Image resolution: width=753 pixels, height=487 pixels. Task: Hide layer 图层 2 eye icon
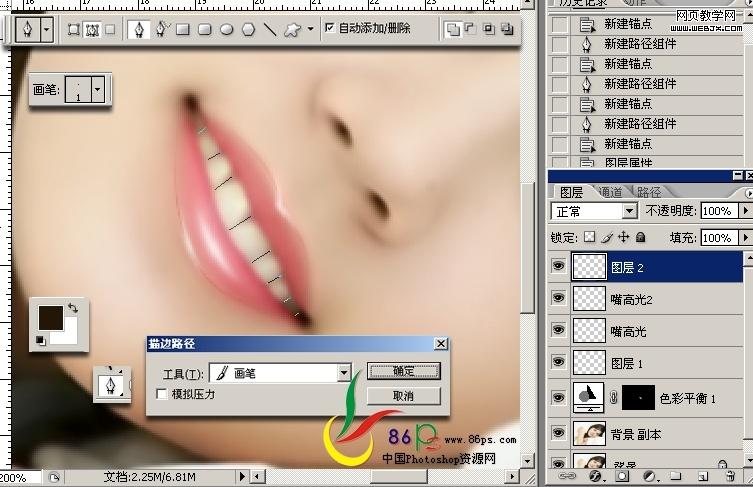coord(558,266)
